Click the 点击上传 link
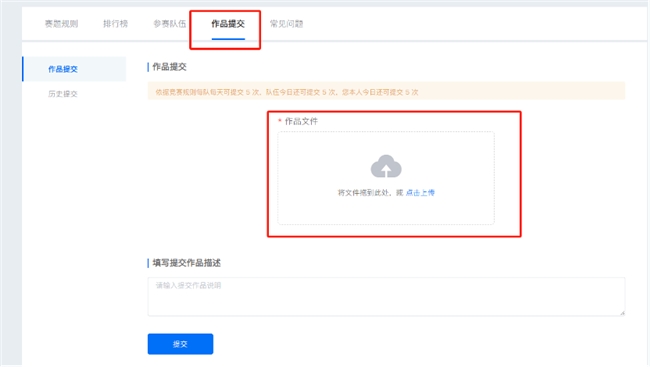The image size is (650, 367). [420, 192]
